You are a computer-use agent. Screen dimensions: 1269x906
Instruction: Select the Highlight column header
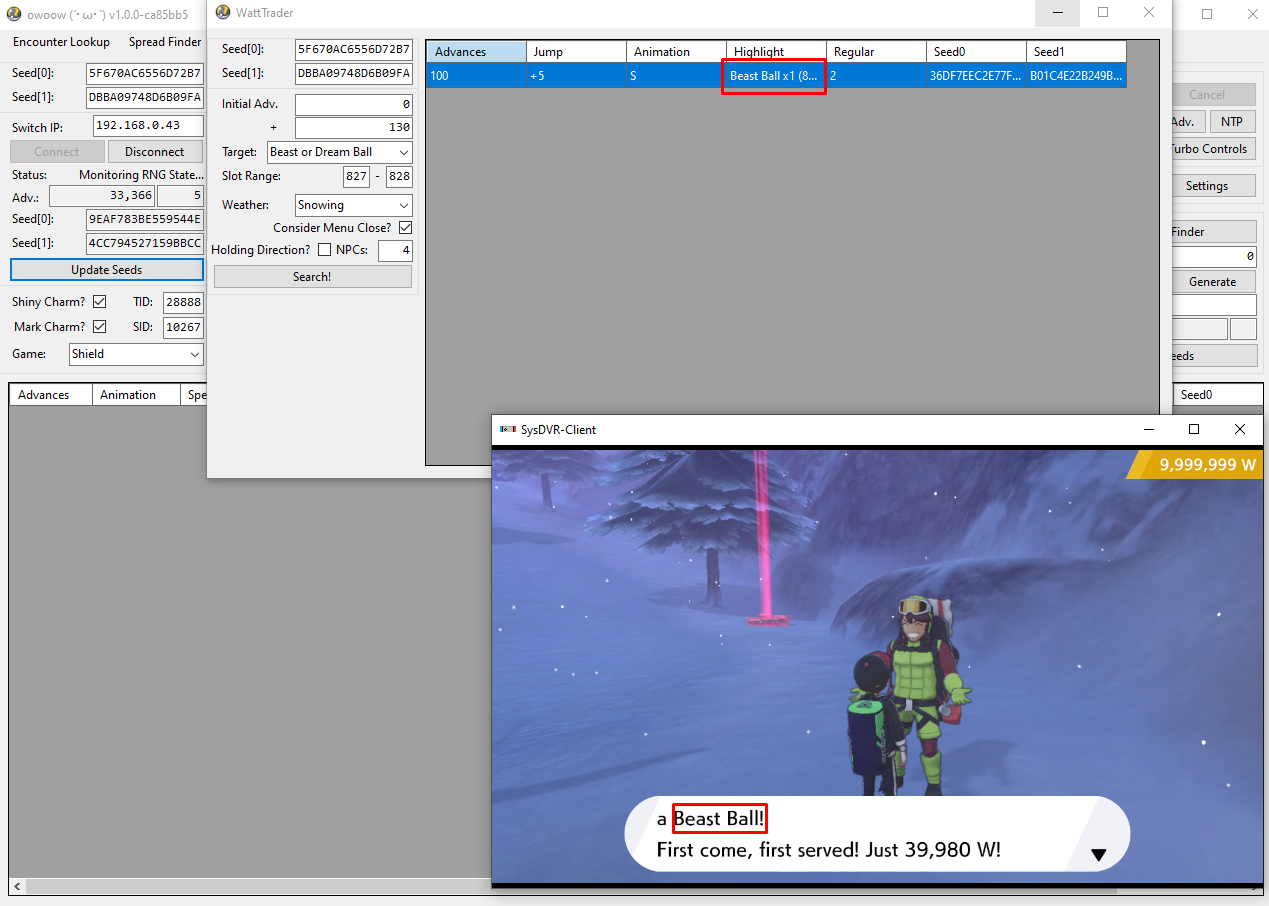[x=776, y=52]
